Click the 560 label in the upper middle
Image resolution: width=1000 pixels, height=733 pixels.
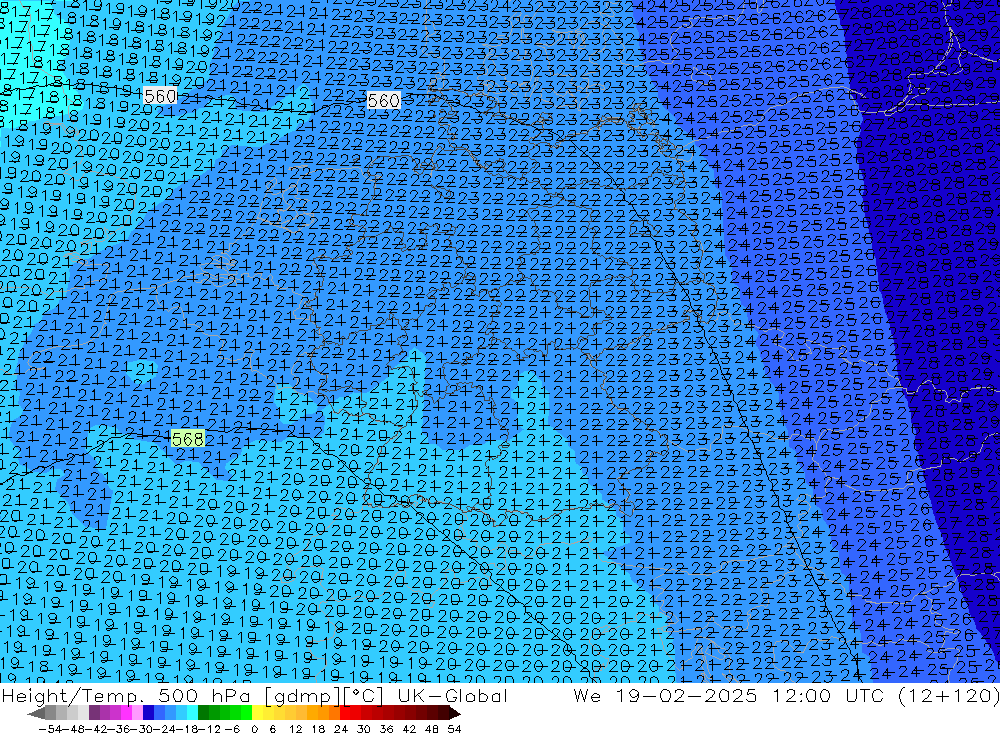pos(384,101)
